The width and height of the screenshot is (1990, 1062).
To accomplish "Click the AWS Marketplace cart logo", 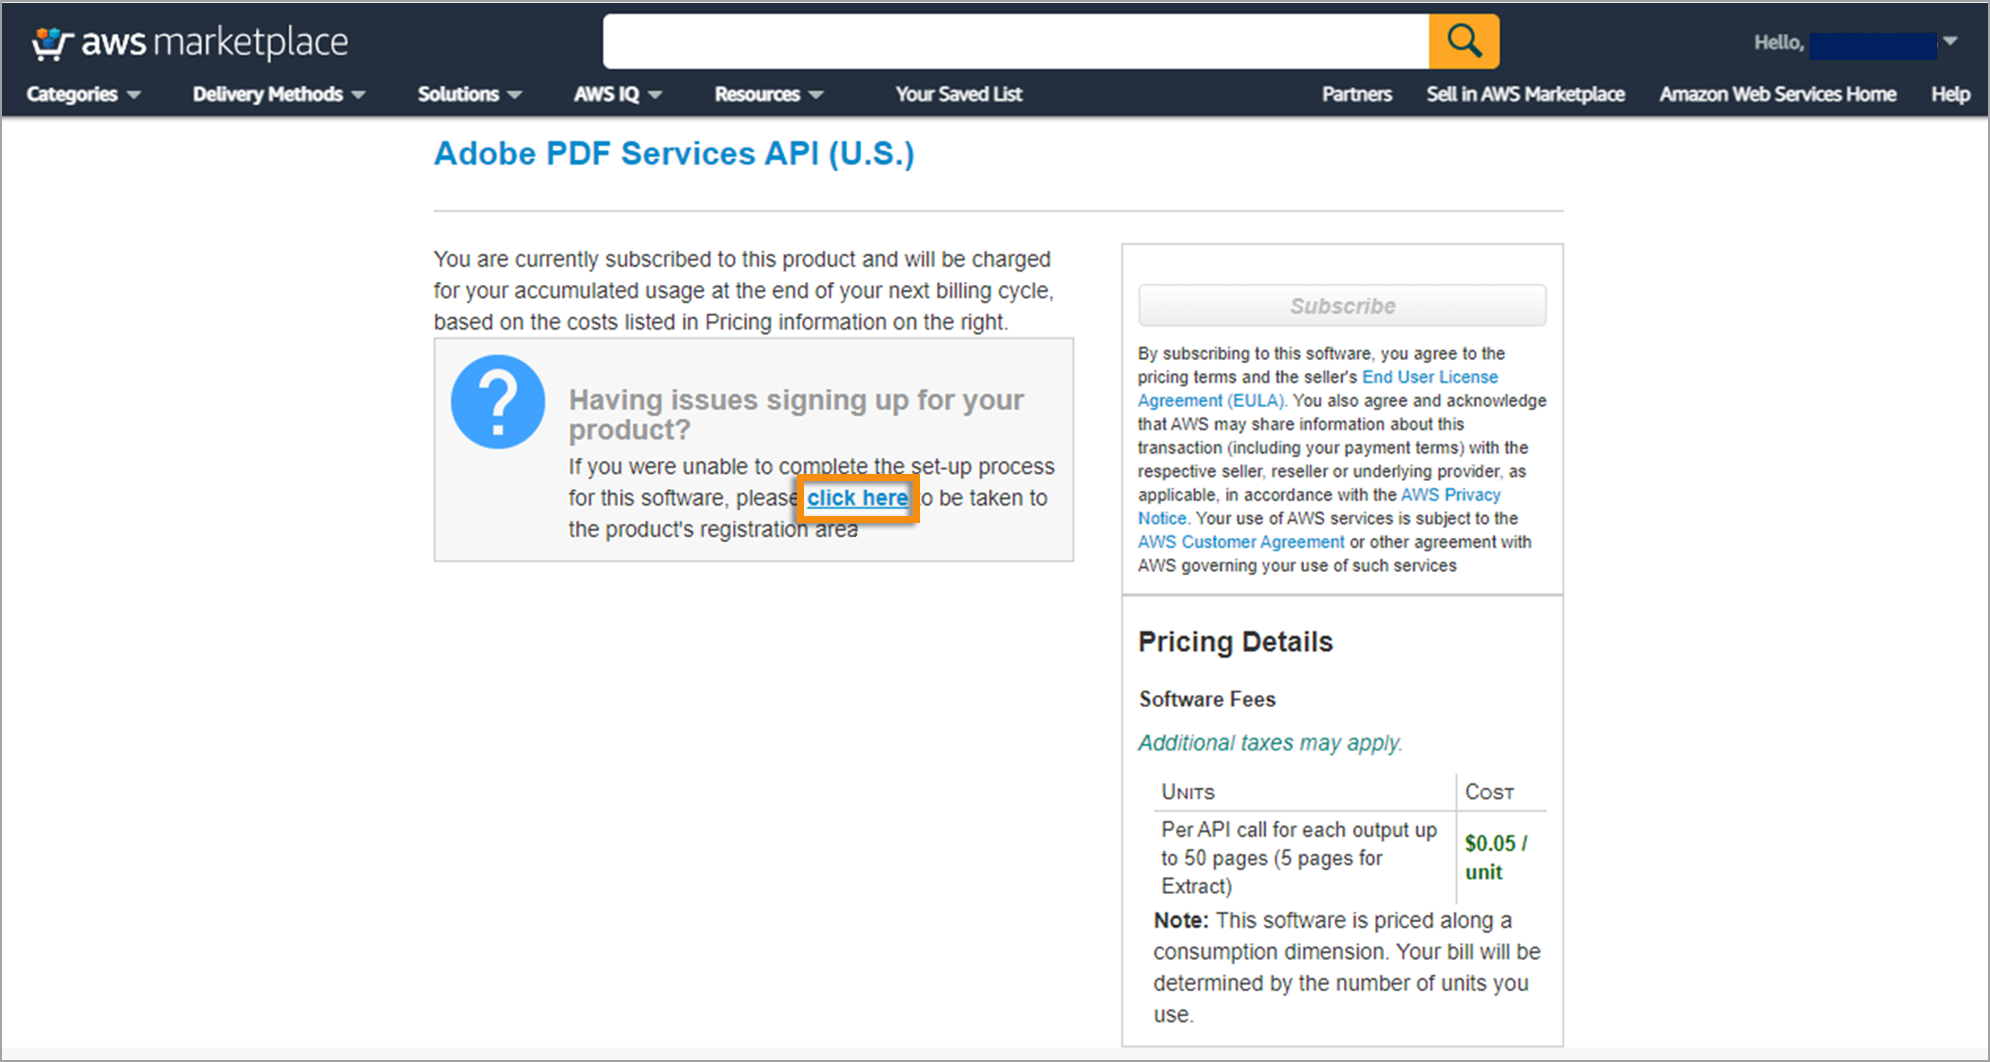I will coord(50,41).
